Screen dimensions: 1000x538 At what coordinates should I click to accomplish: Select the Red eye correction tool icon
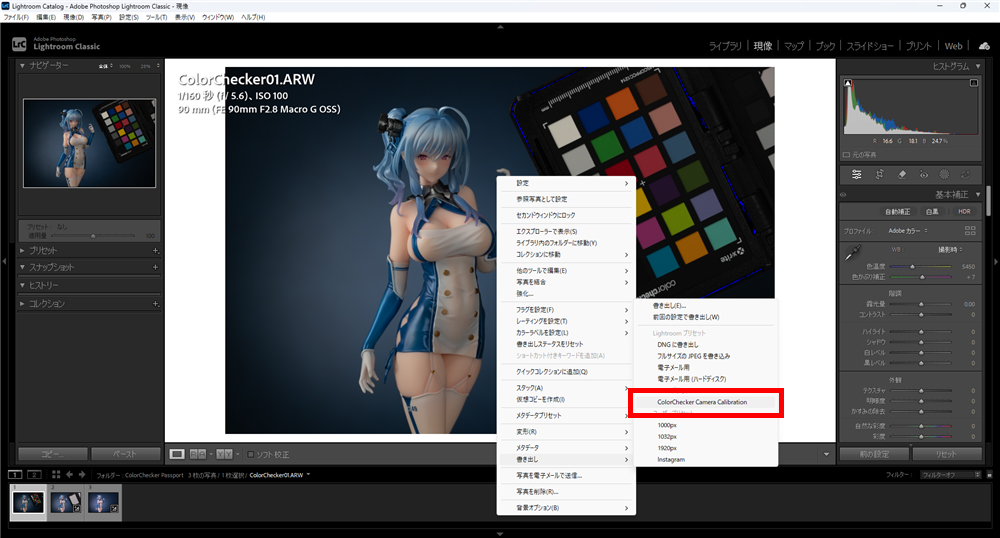coord(923,175)
